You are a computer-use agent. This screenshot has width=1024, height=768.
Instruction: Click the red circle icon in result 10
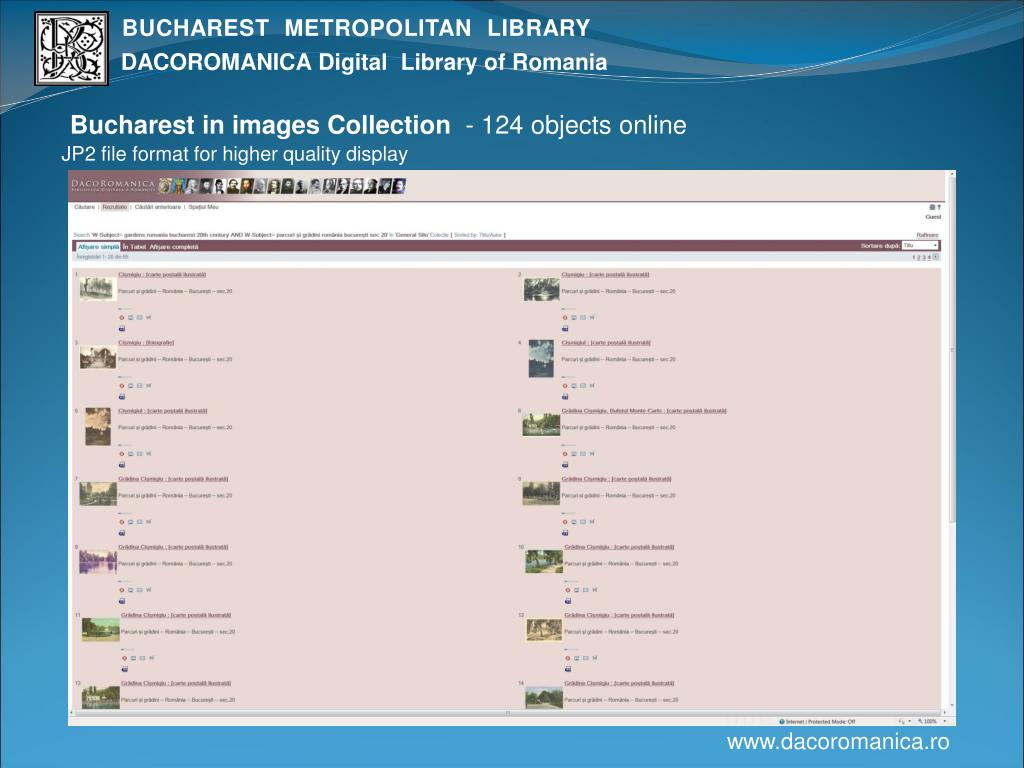click(x=568, y=590)
